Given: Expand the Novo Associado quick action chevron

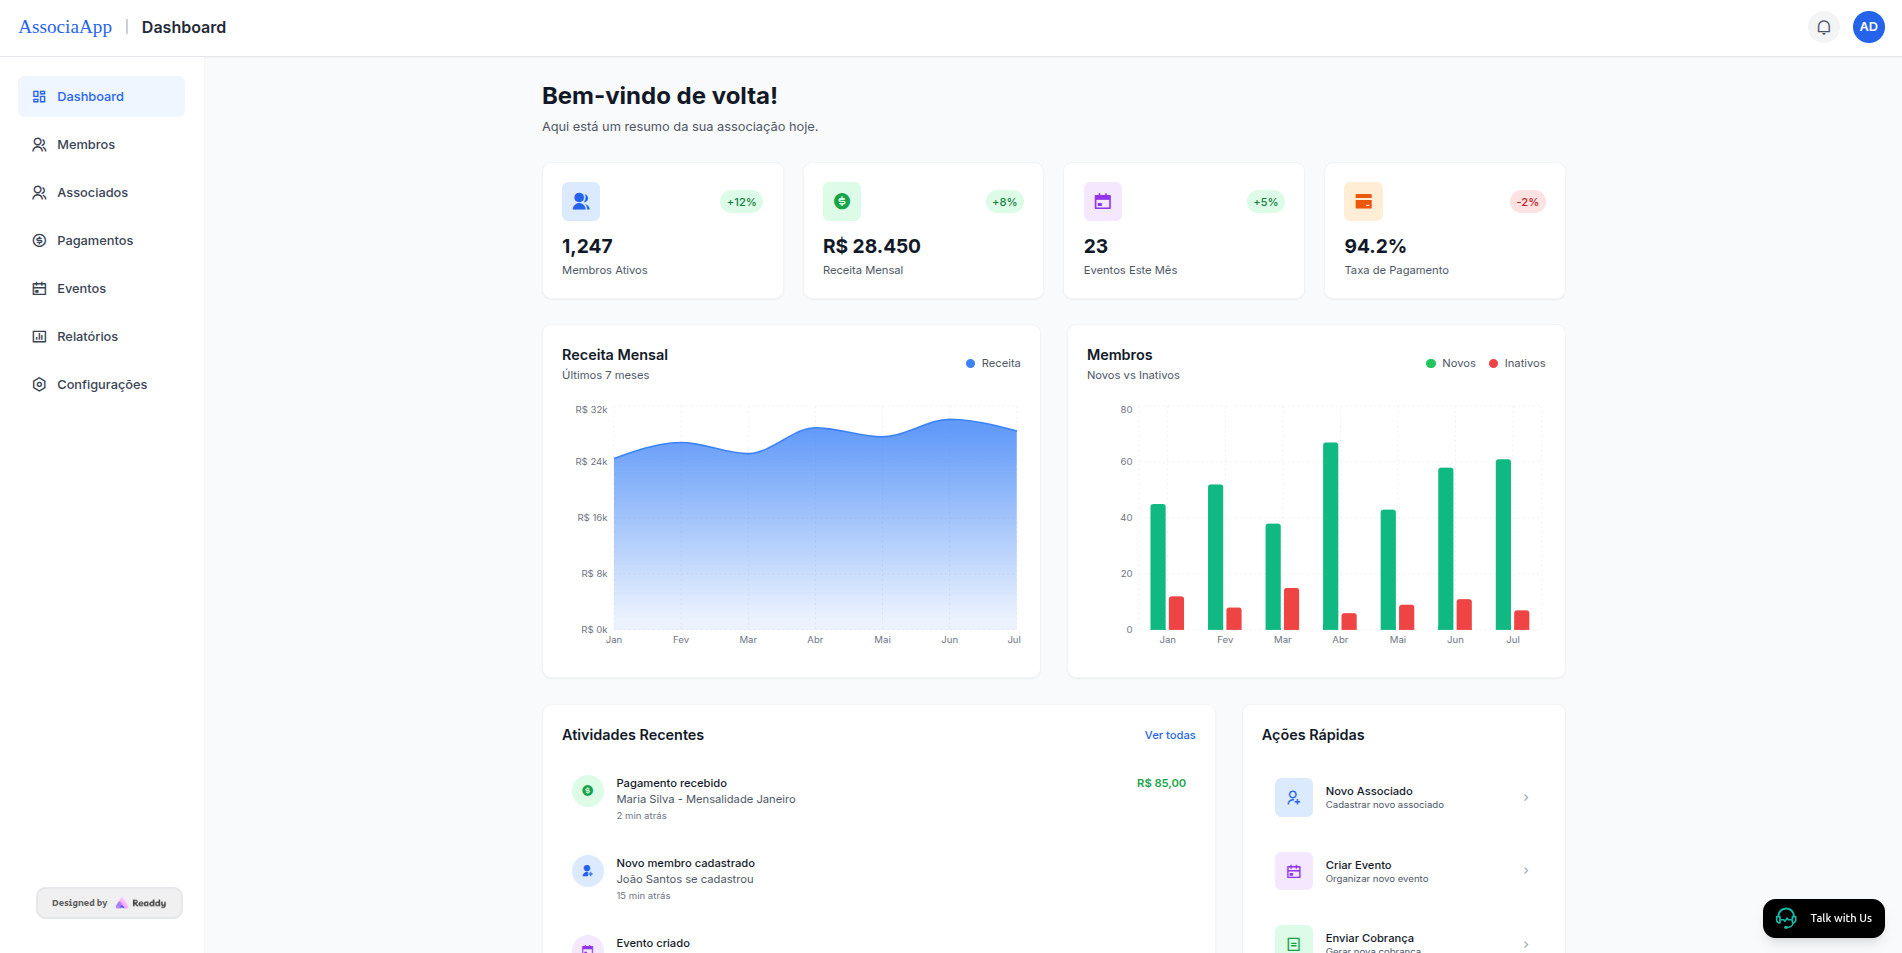Looking at the screenshot, I should (x=1526, y=797).
